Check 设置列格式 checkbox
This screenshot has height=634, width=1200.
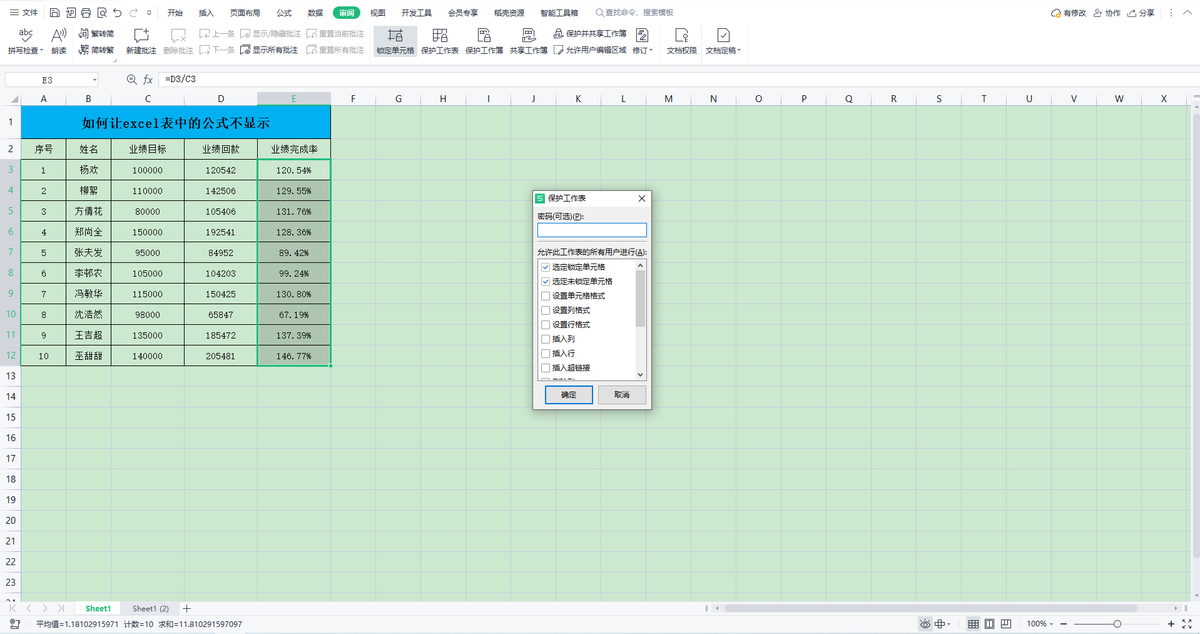[545, 310]
